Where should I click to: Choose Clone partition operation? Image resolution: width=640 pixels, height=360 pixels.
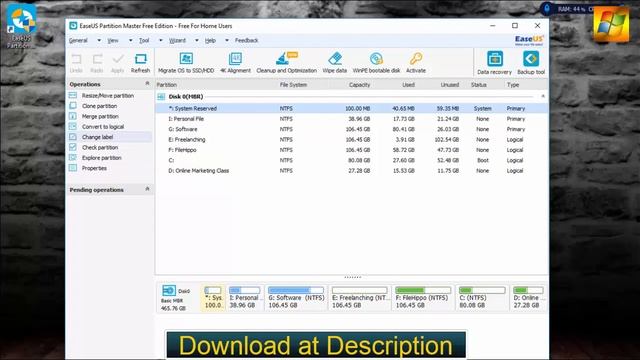coord(100,106)
